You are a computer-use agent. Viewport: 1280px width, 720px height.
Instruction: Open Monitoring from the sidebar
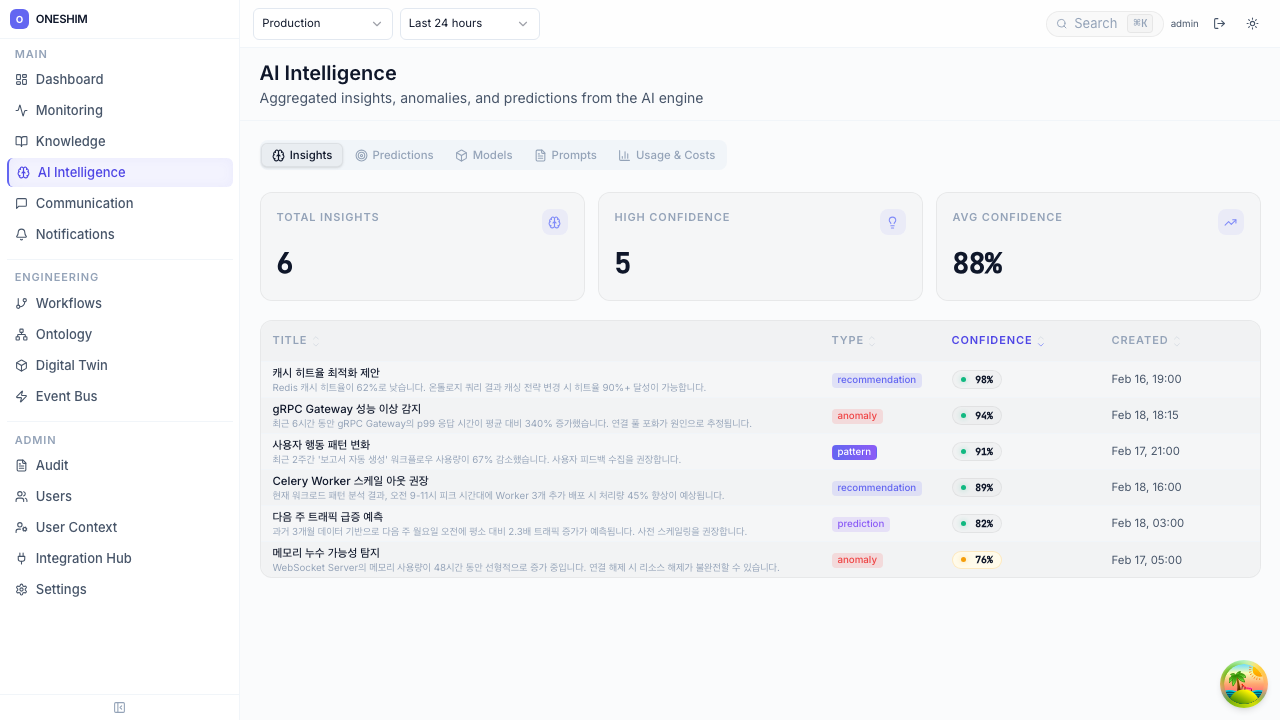(70, 110)
